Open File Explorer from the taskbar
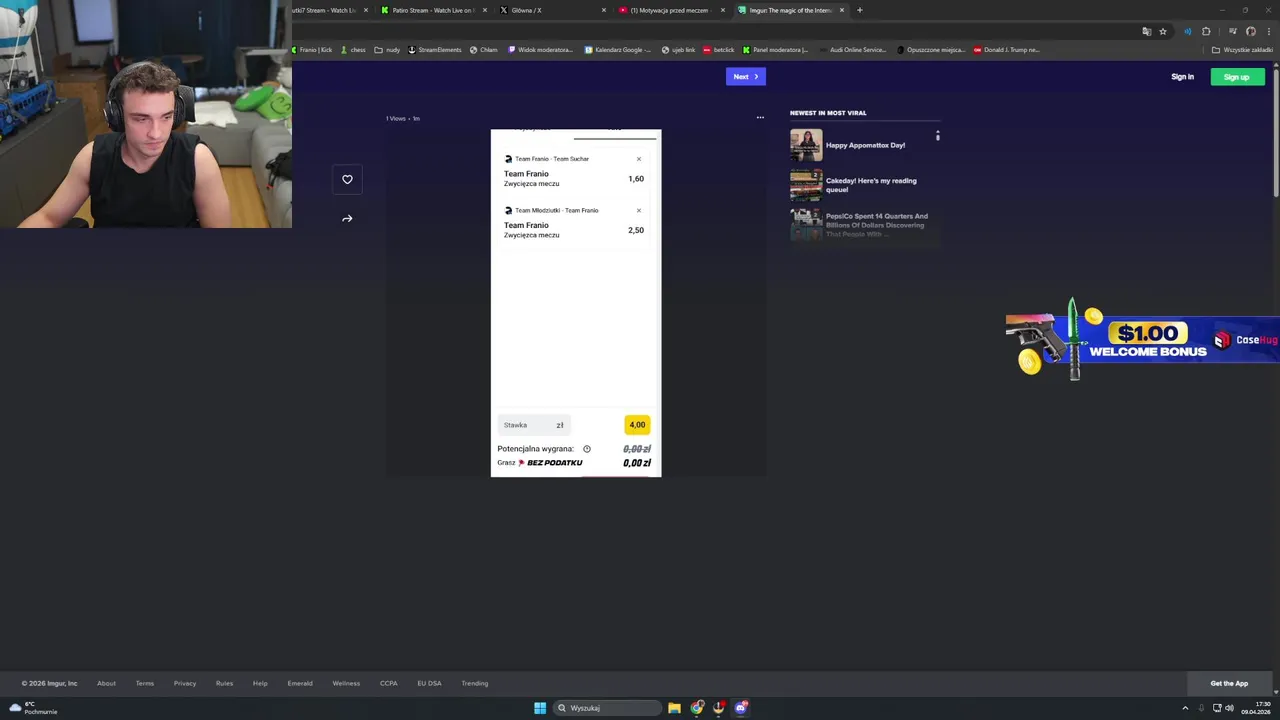Image resolution: width=1280 pixels, height=720 pixels. 675,708
